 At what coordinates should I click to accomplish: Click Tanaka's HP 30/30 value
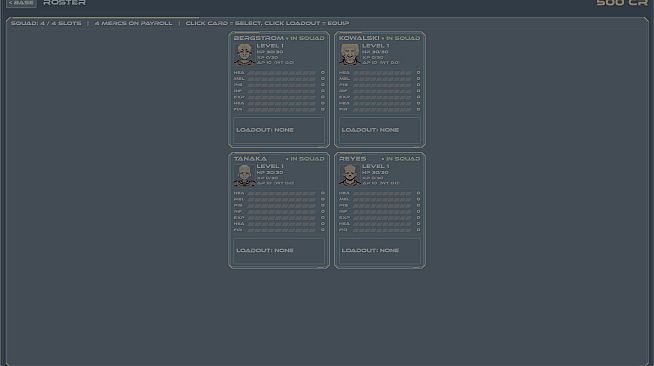pos(270,173)
